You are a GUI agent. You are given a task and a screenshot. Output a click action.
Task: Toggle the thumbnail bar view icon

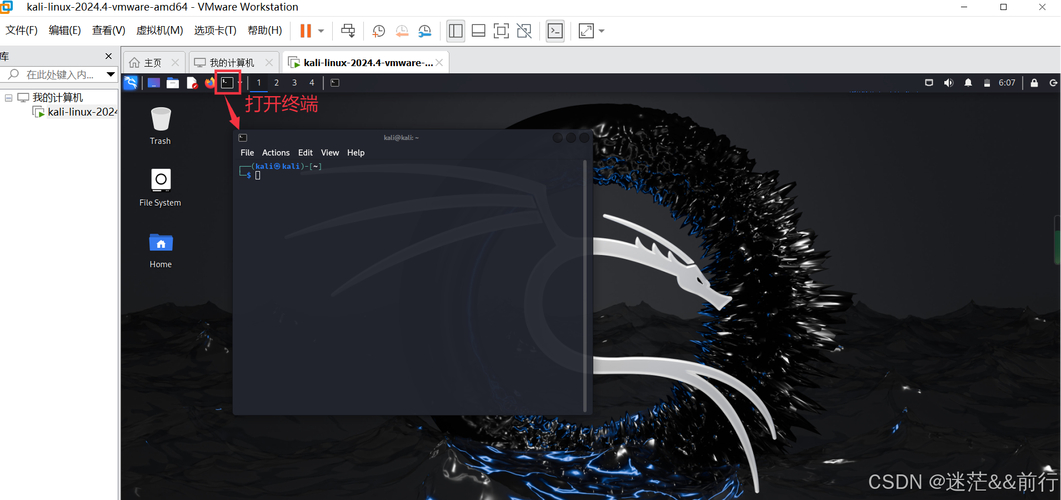pos(478,30)
